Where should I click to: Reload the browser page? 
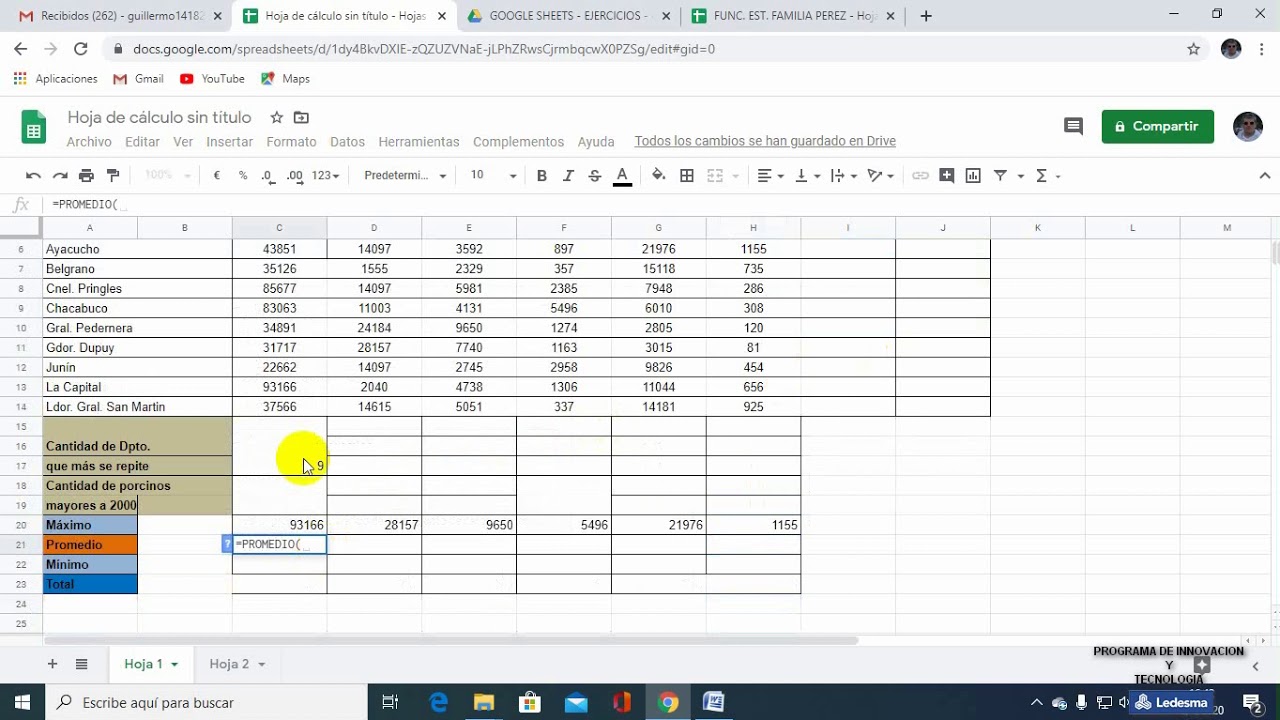coord(80,49)
